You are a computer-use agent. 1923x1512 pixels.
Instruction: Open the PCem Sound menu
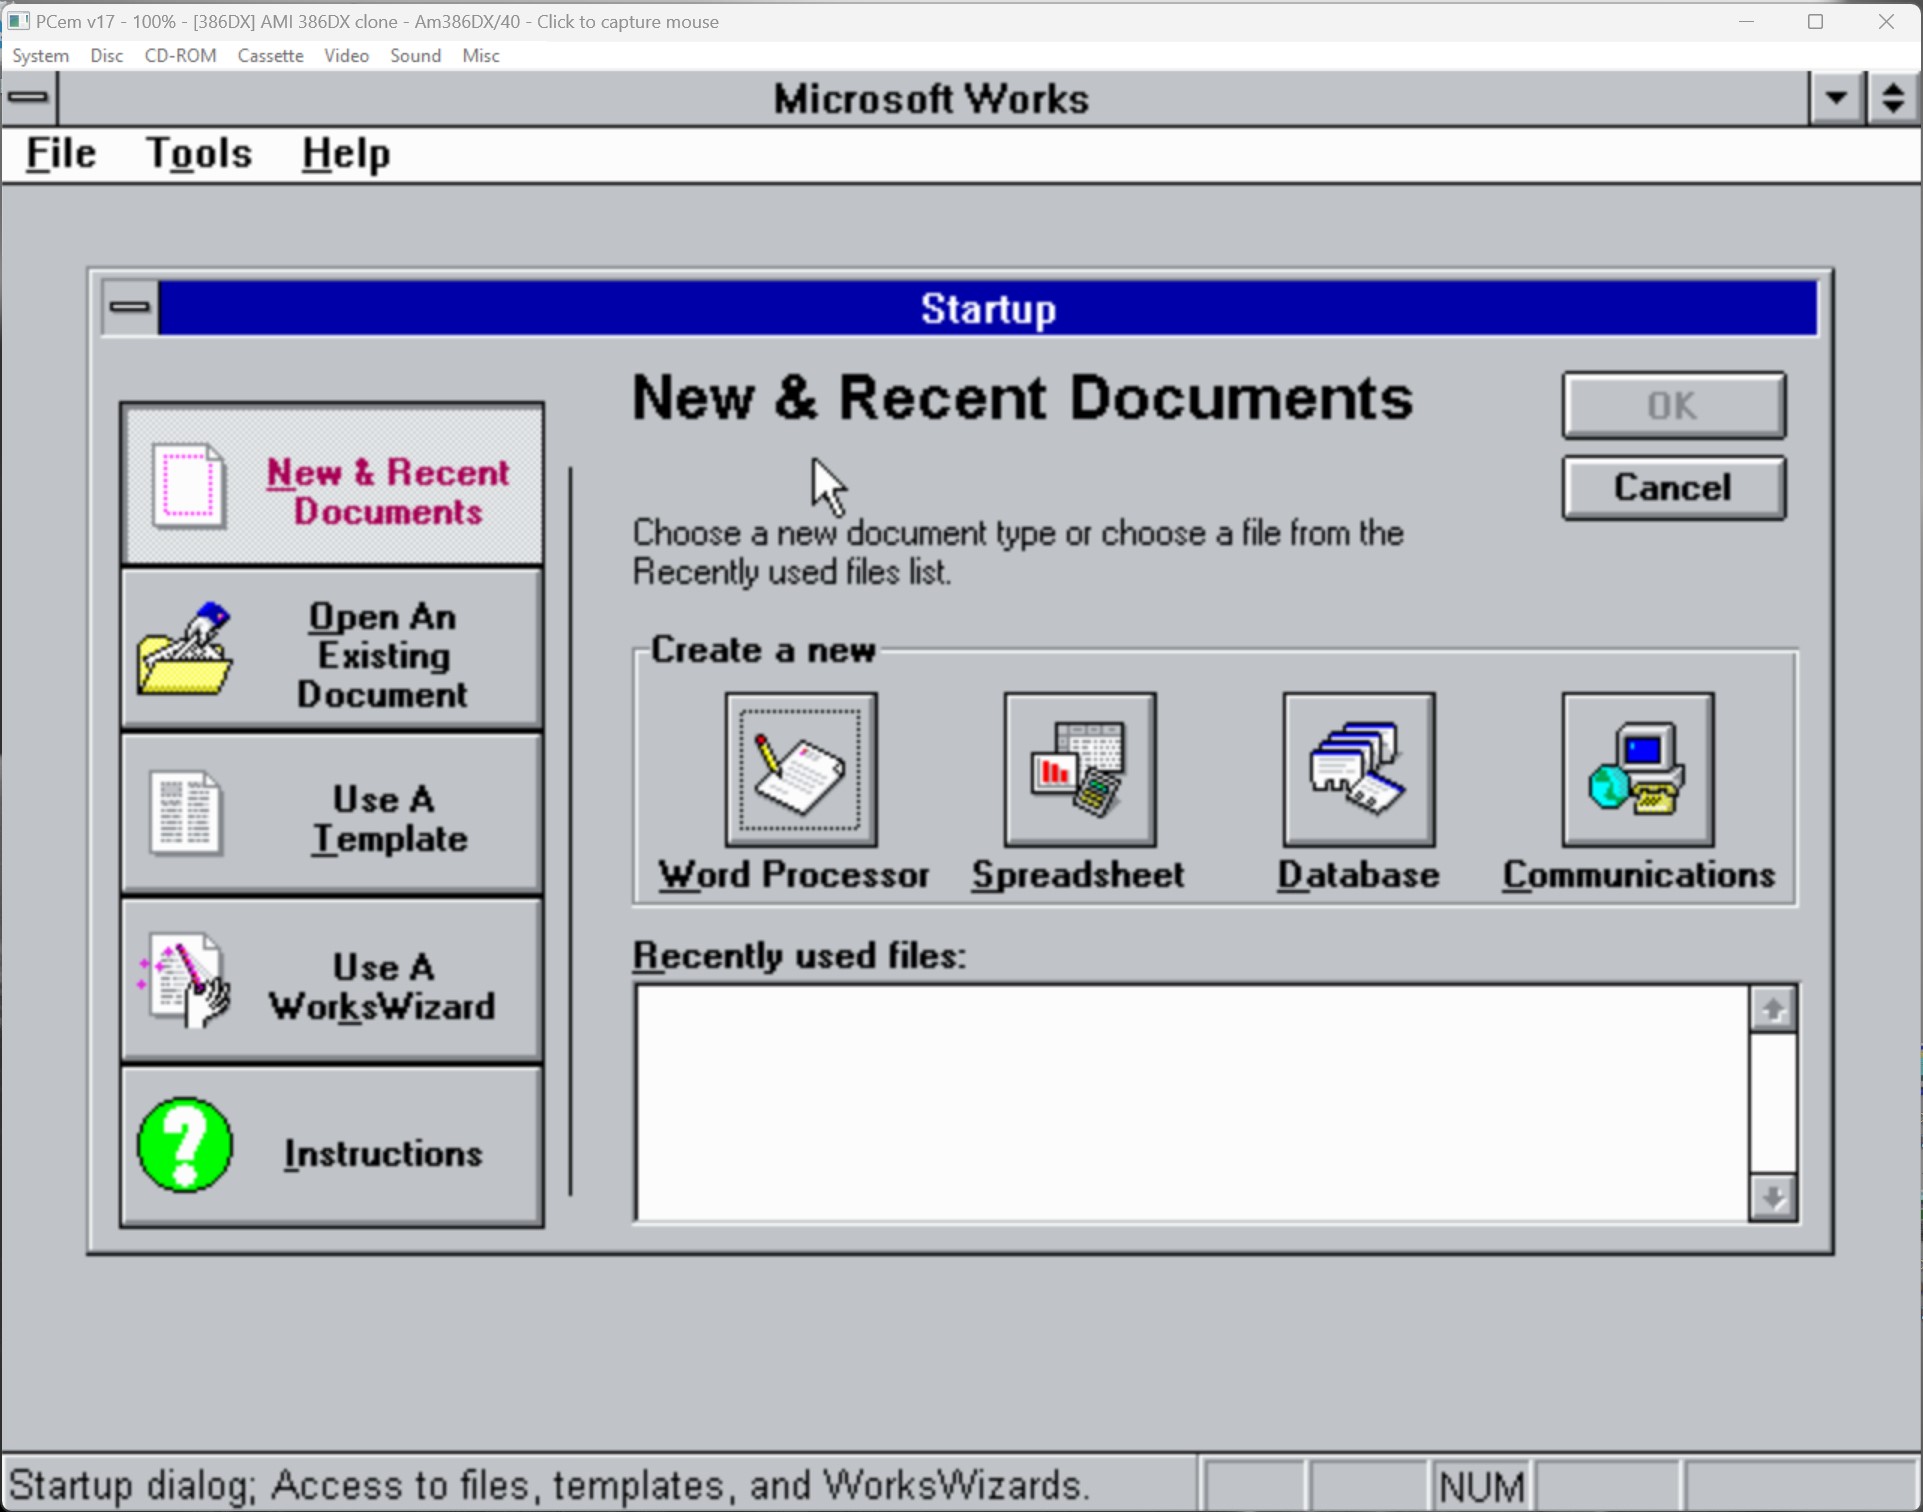click(415, 56)
